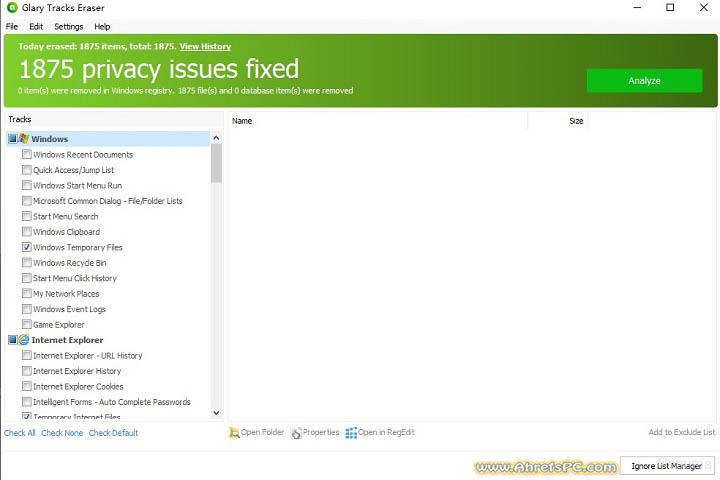The image size is (720, 480).
Task: Click the Open Folder label
Action: [x=262, y=432]
